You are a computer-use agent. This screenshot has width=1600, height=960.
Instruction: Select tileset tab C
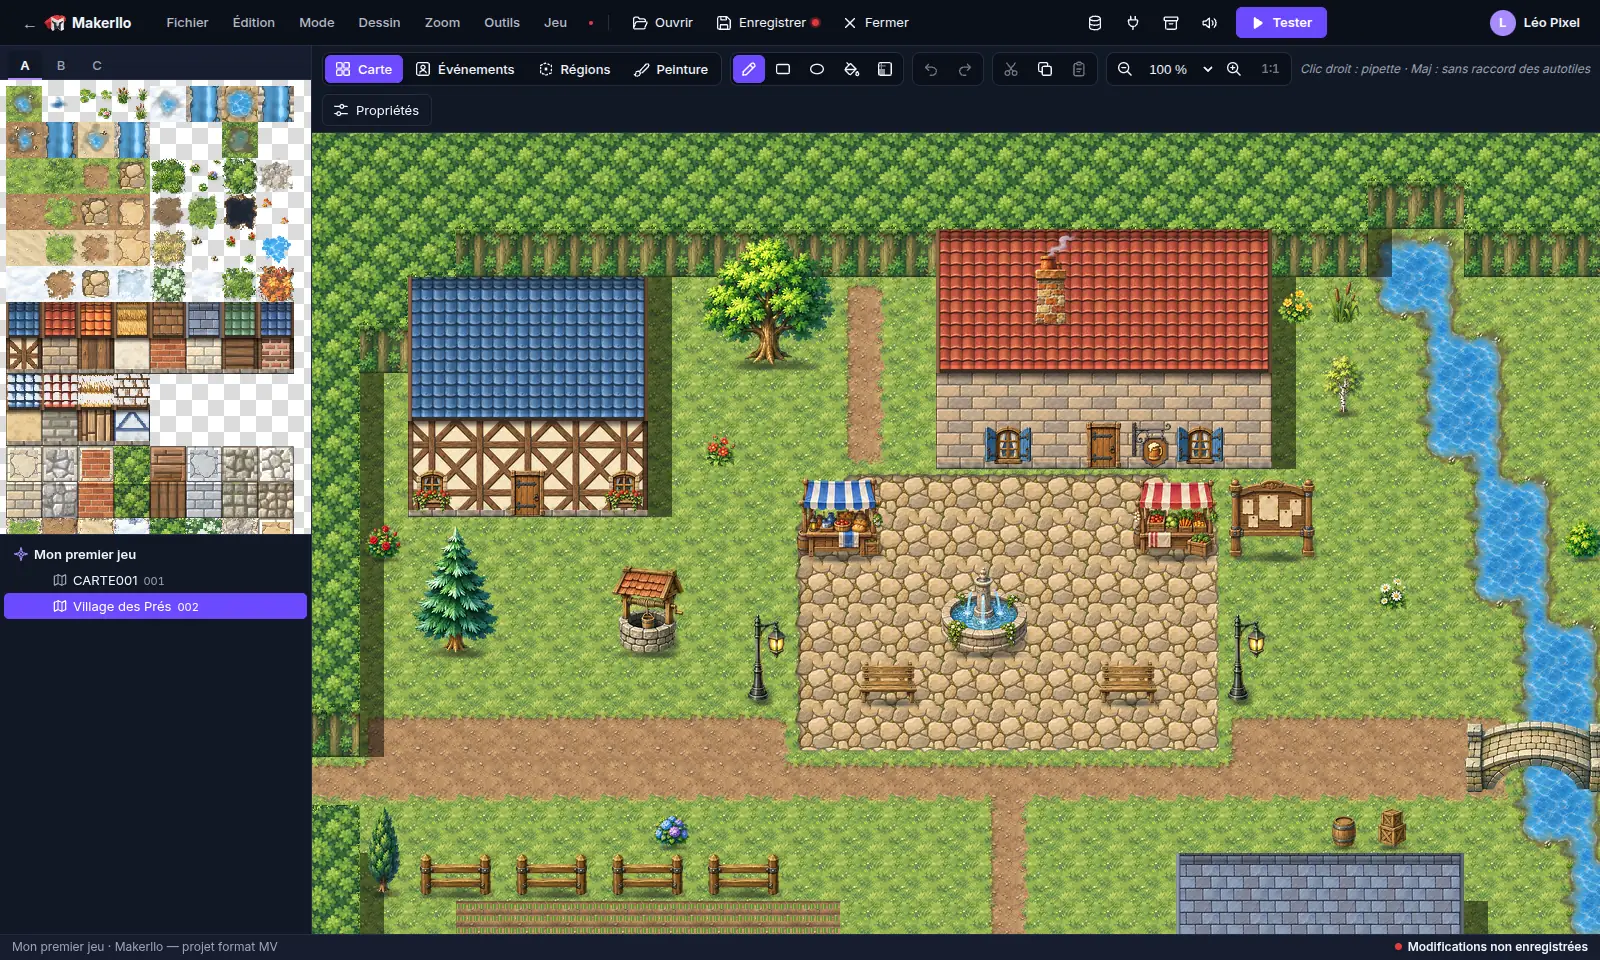click(x=97, y=65)
